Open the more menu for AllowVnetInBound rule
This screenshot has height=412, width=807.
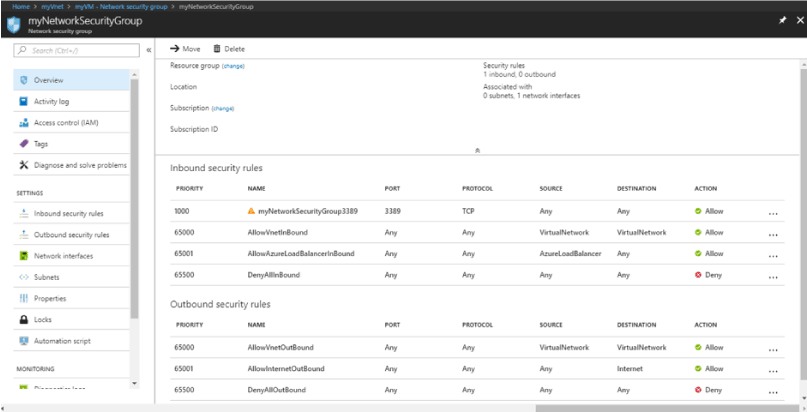773,235
